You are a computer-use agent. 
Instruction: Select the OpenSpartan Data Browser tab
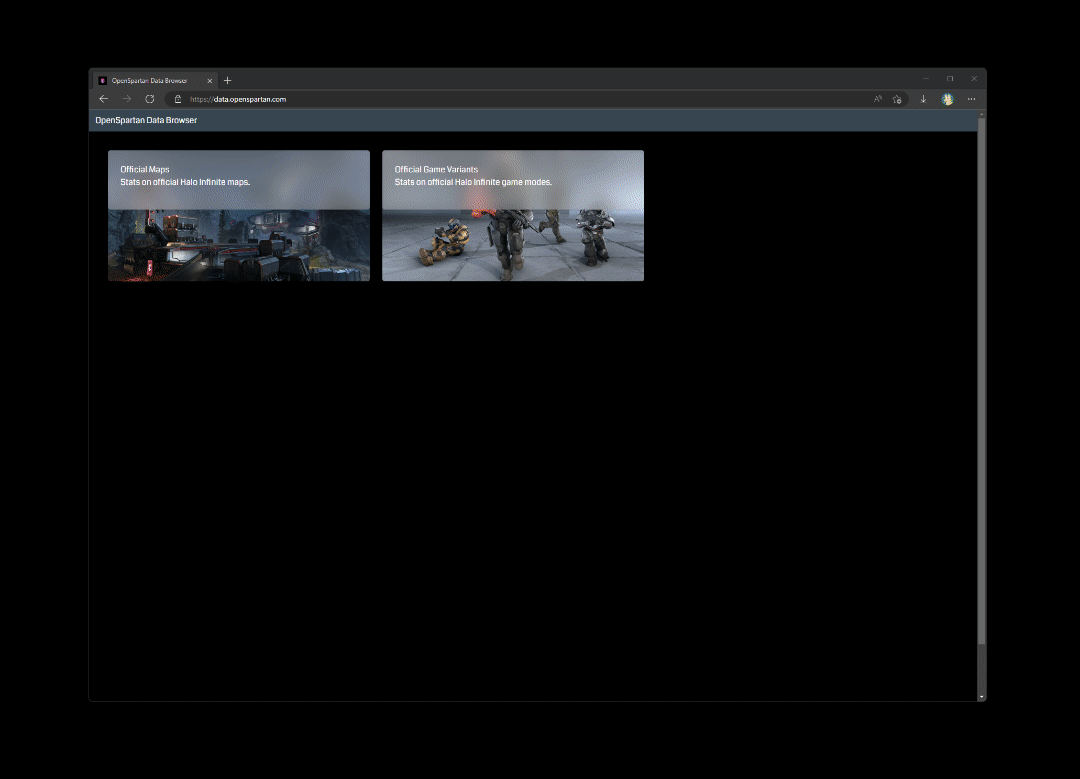coord(156,81)
